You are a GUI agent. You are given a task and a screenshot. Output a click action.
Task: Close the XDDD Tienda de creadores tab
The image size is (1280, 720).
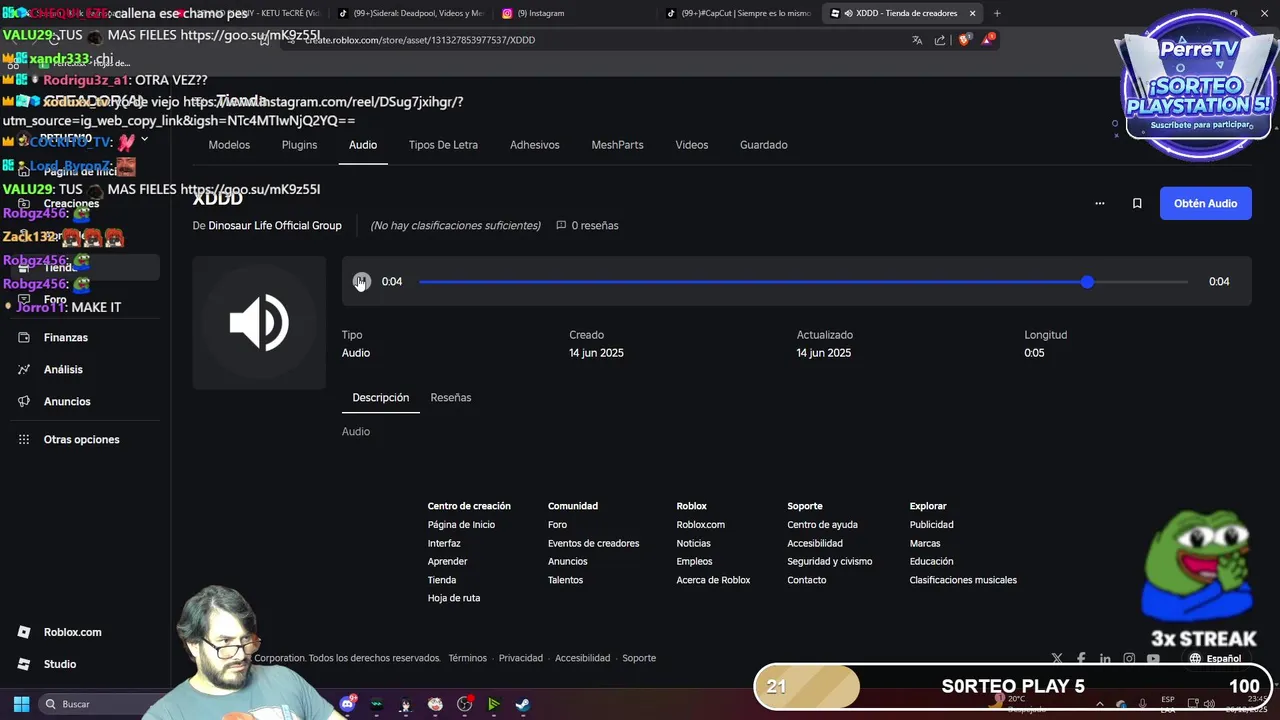(x=972, y=13)
